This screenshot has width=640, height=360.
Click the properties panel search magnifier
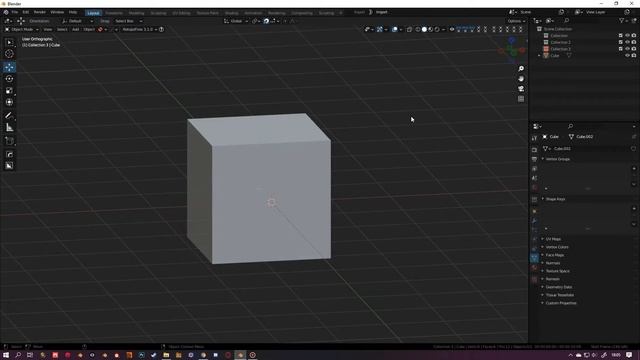pos(570,126)
